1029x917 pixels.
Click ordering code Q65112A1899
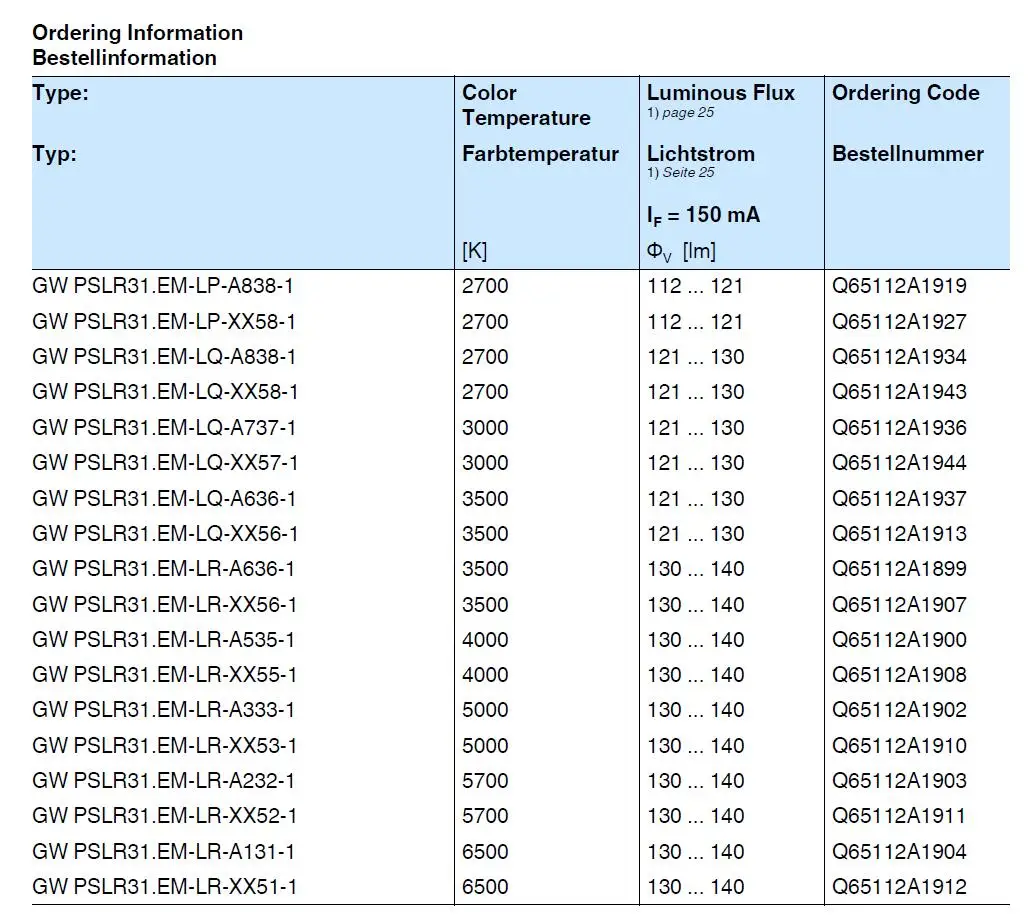pos(899,569)
